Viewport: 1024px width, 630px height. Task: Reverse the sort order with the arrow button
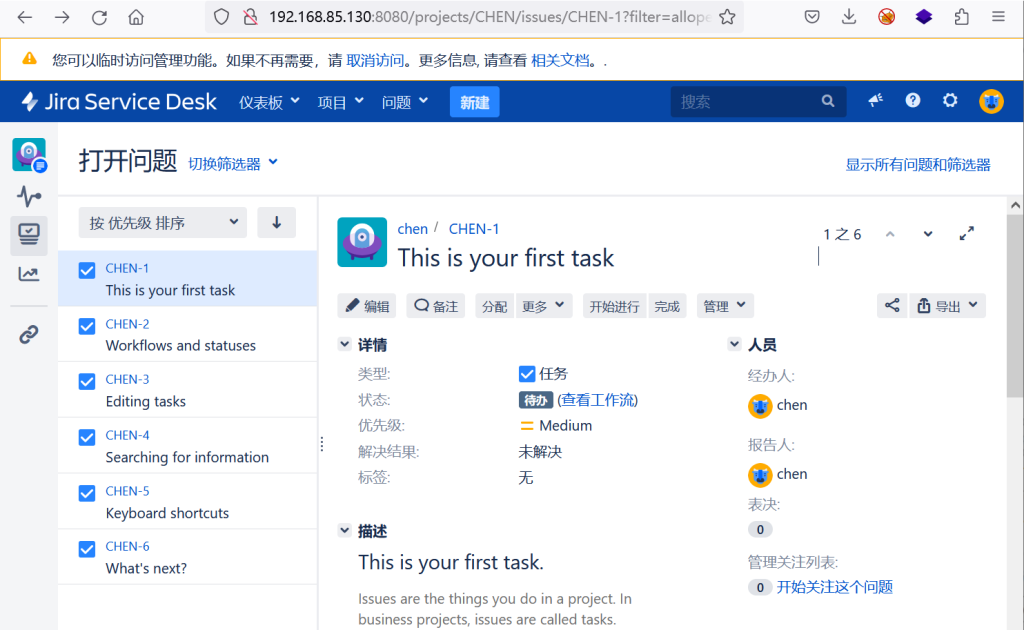(276, 223)
